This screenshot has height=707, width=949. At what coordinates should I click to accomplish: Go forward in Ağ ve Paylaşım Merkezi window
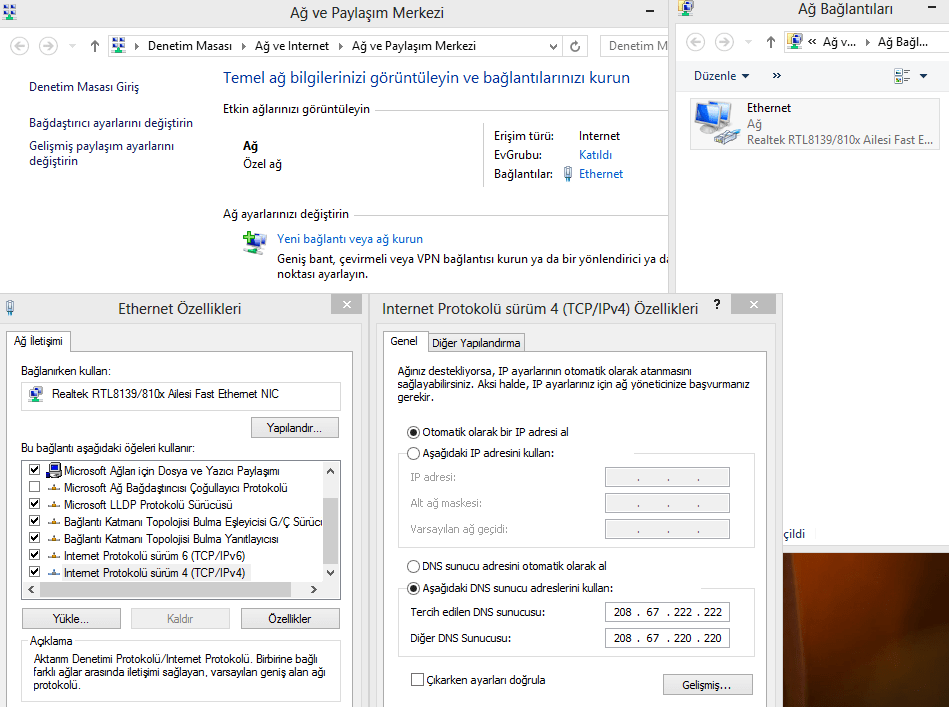point(48,46)
